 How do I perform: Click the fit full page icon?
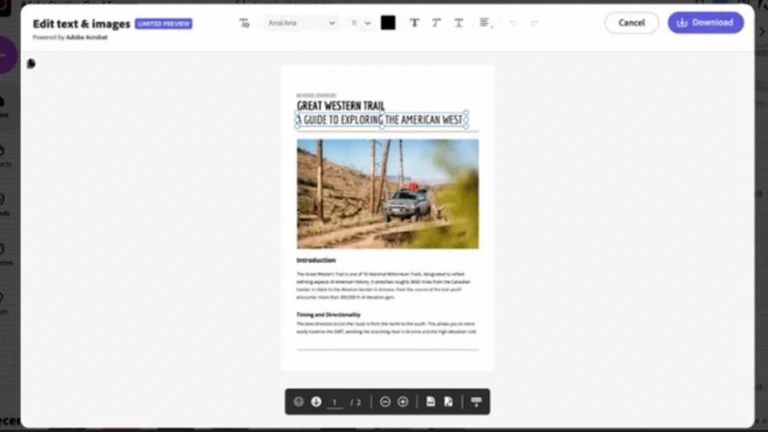coord(448,402)
